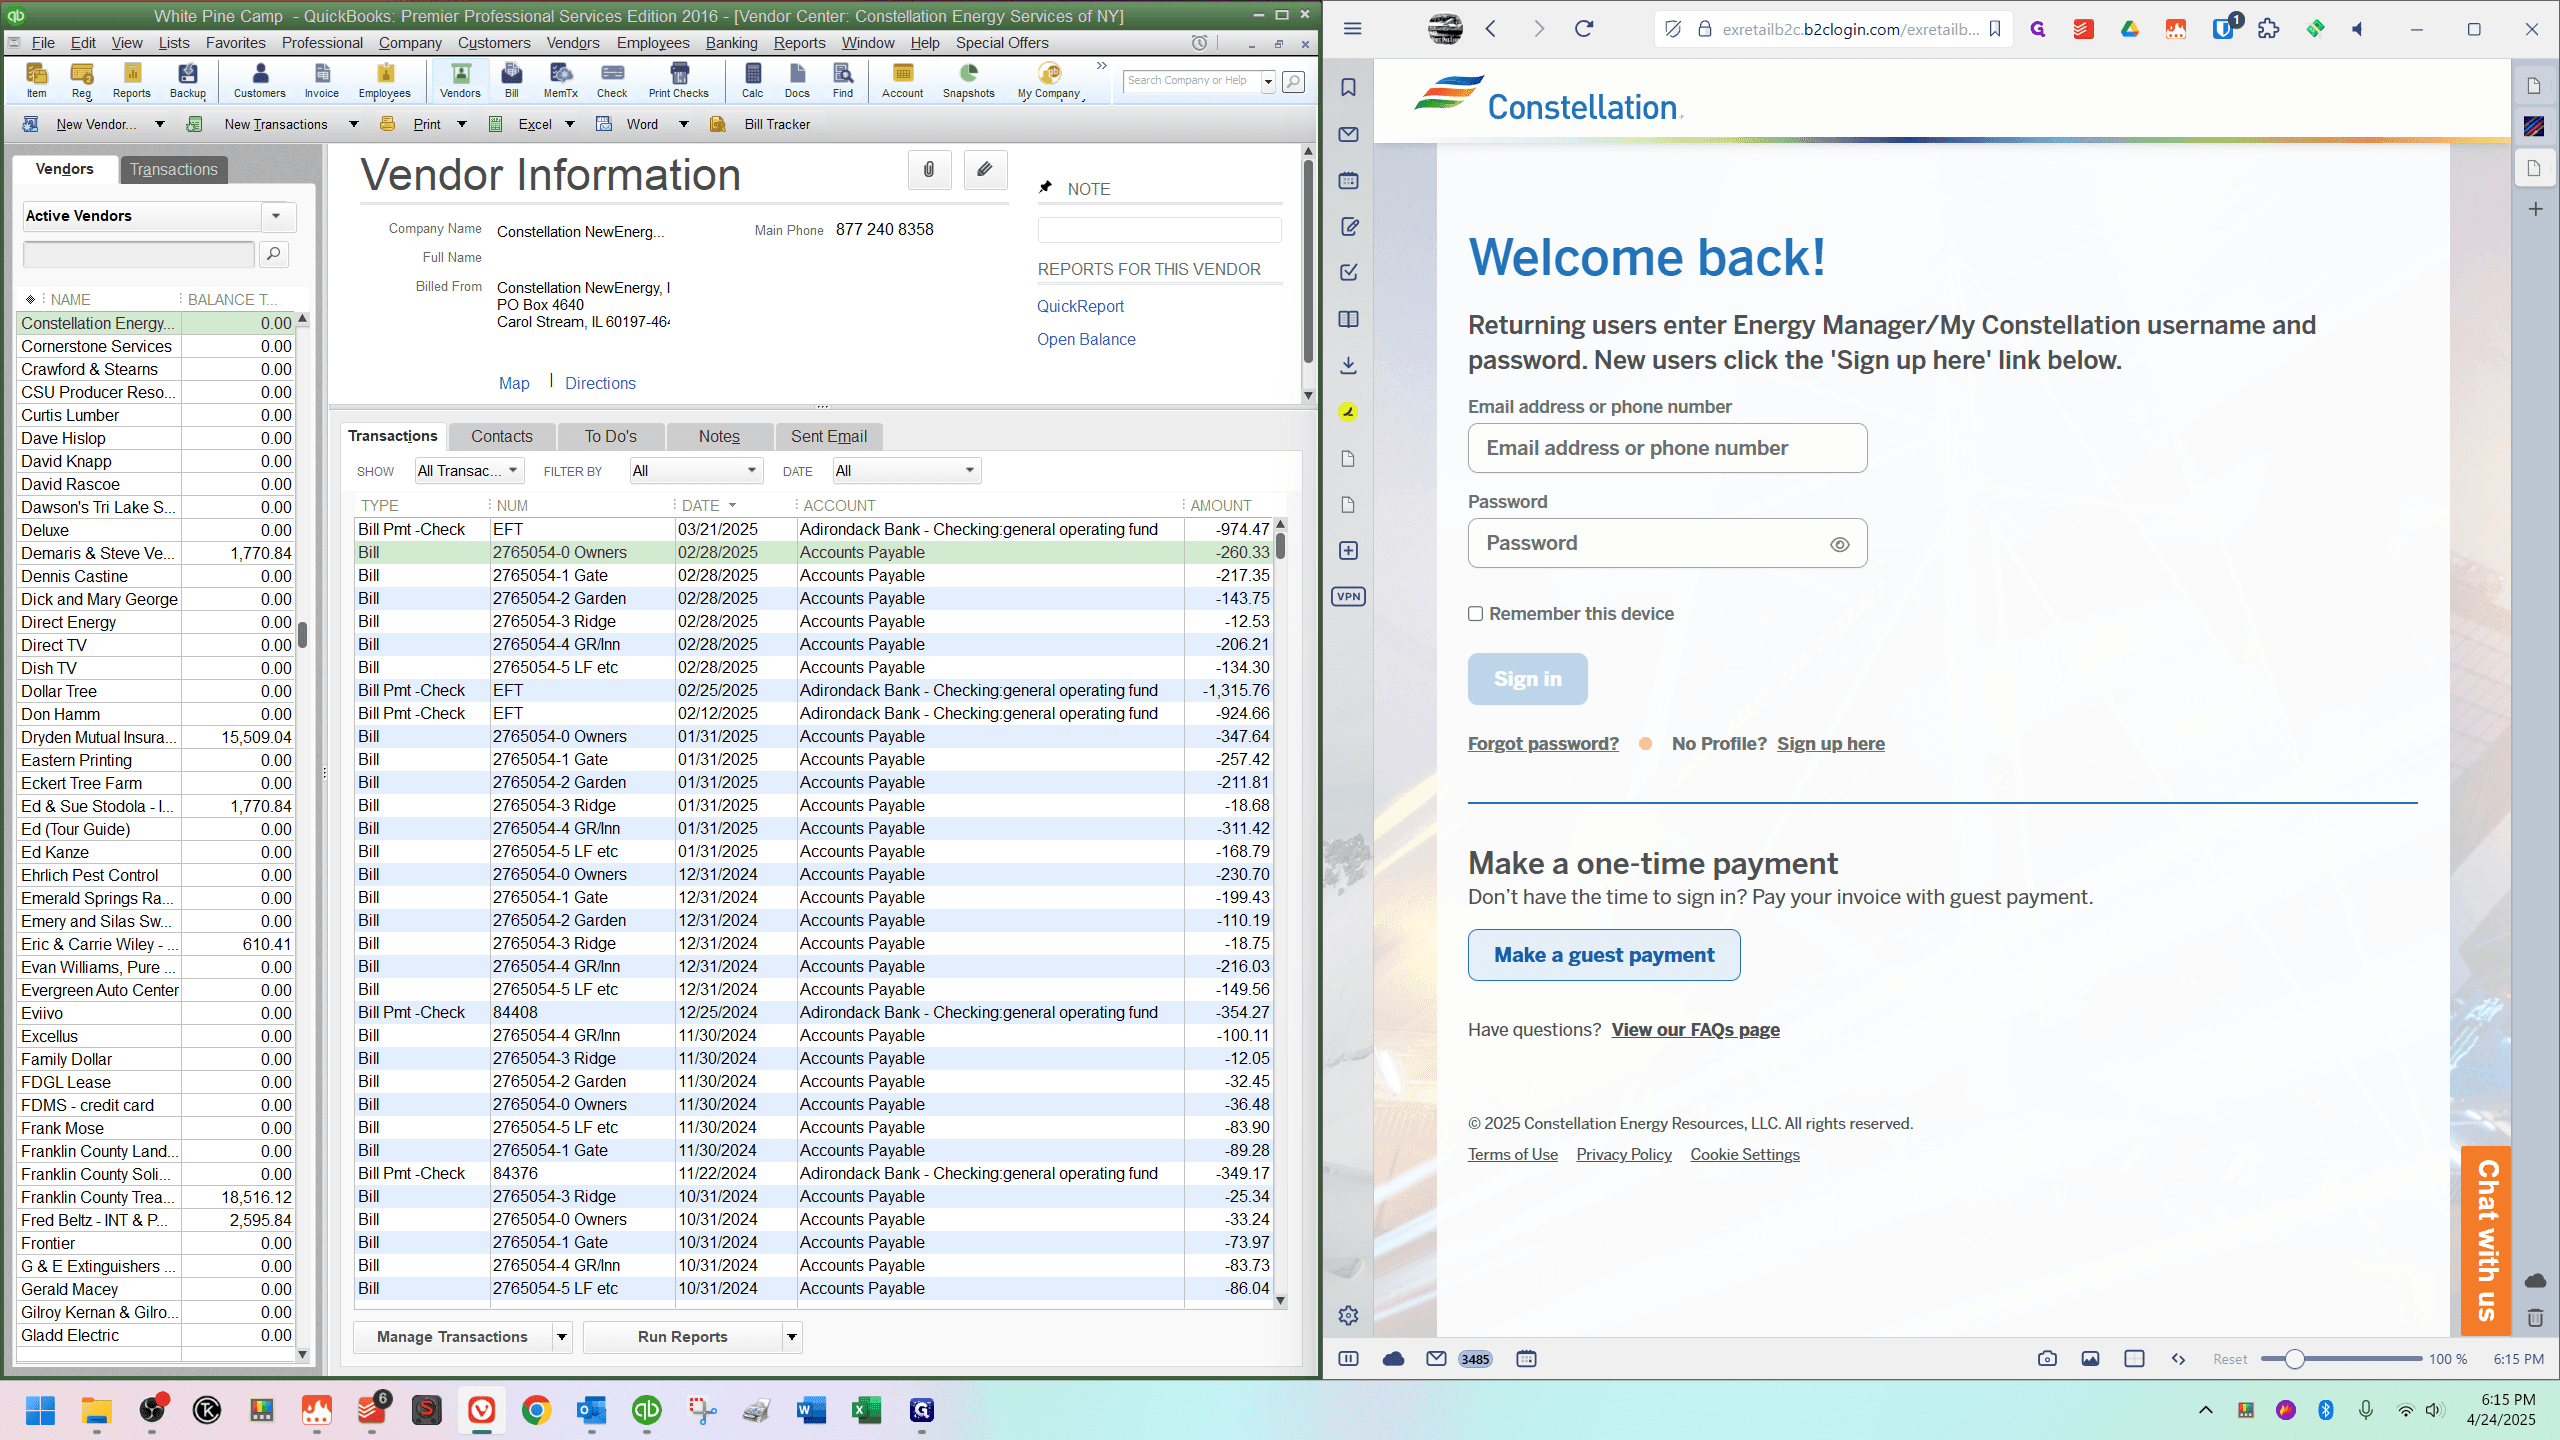Screen dimensions: 2560x1440
Task: Open the SHOW All Transactions dropdown
Action: [469, 471]
